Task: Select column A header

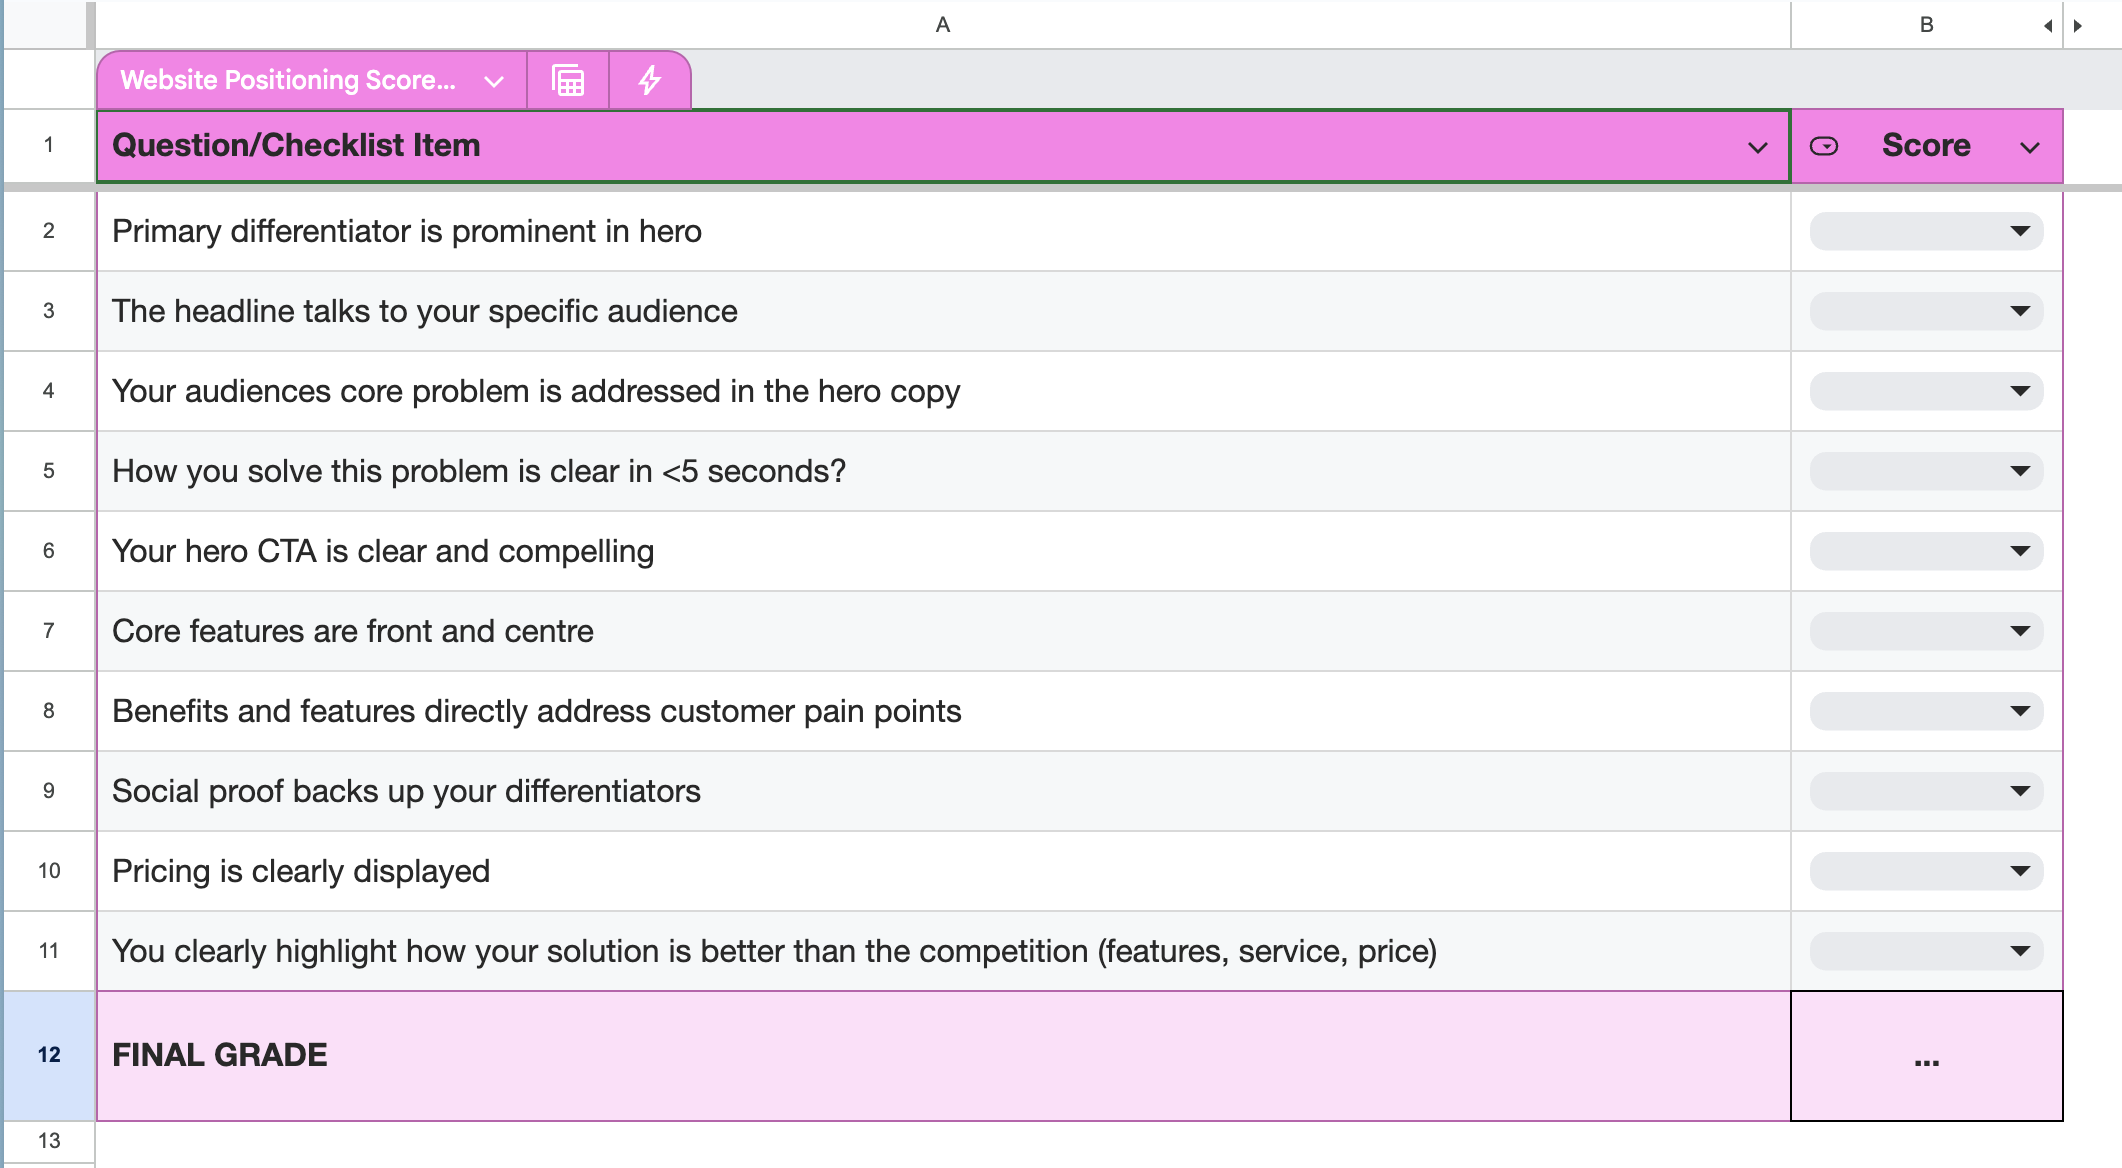Action: [x=942, y=25]
